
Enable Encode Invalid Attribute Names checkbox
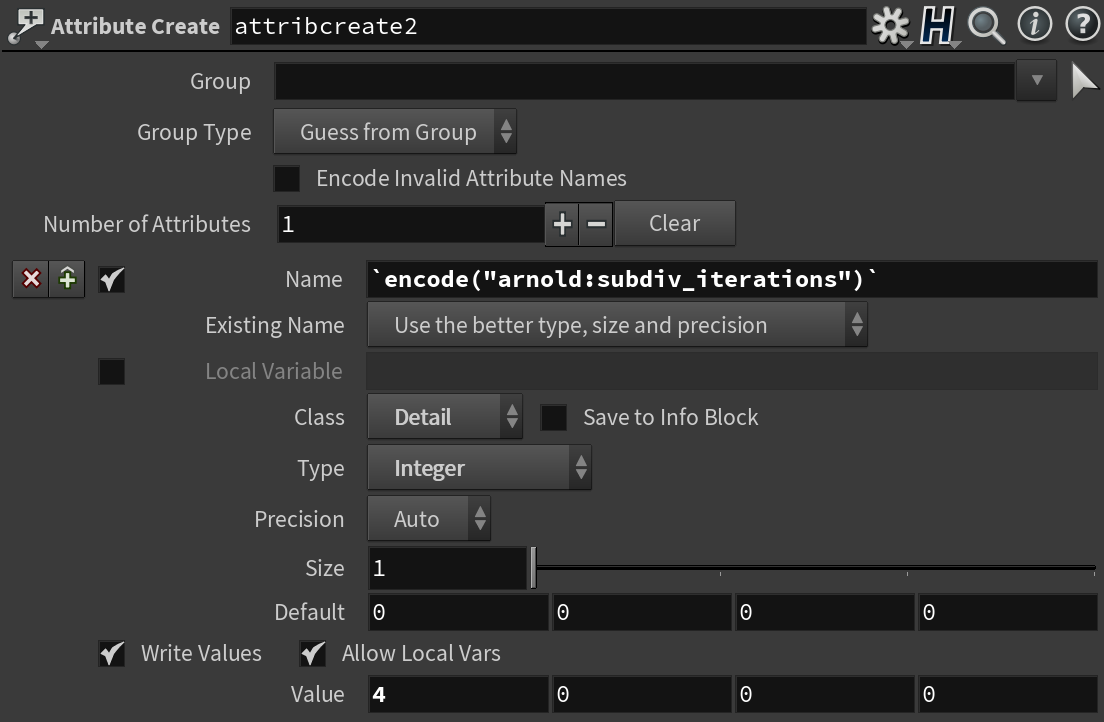(287, 179)
